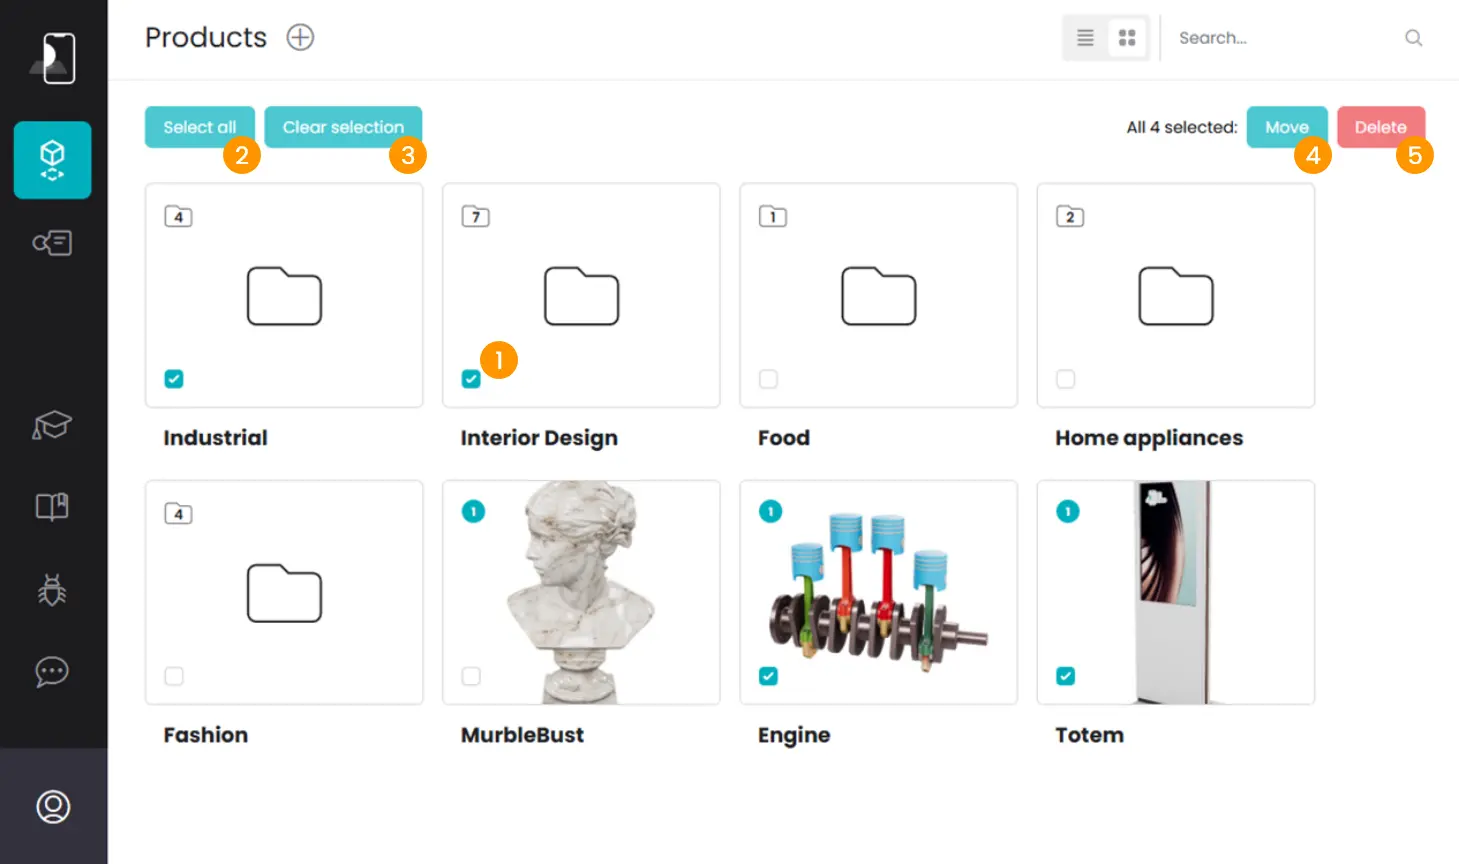Click the Select all button

pyautogui.click(x=199, y=126)
